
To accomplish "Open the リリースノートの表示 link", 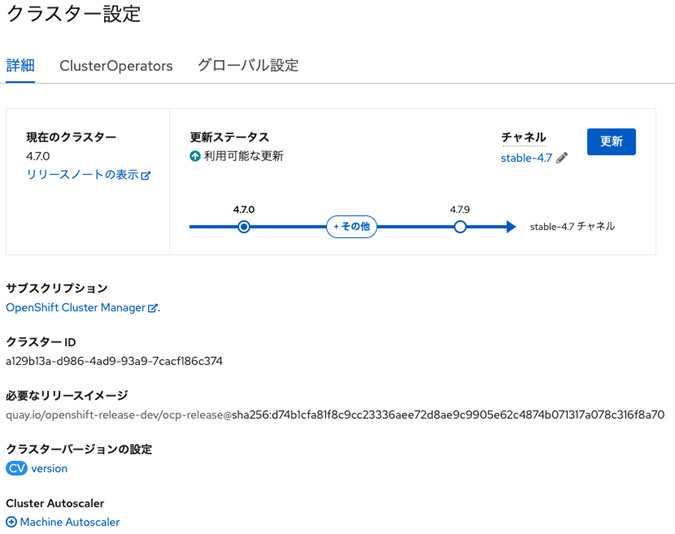I will pos(82,175).
